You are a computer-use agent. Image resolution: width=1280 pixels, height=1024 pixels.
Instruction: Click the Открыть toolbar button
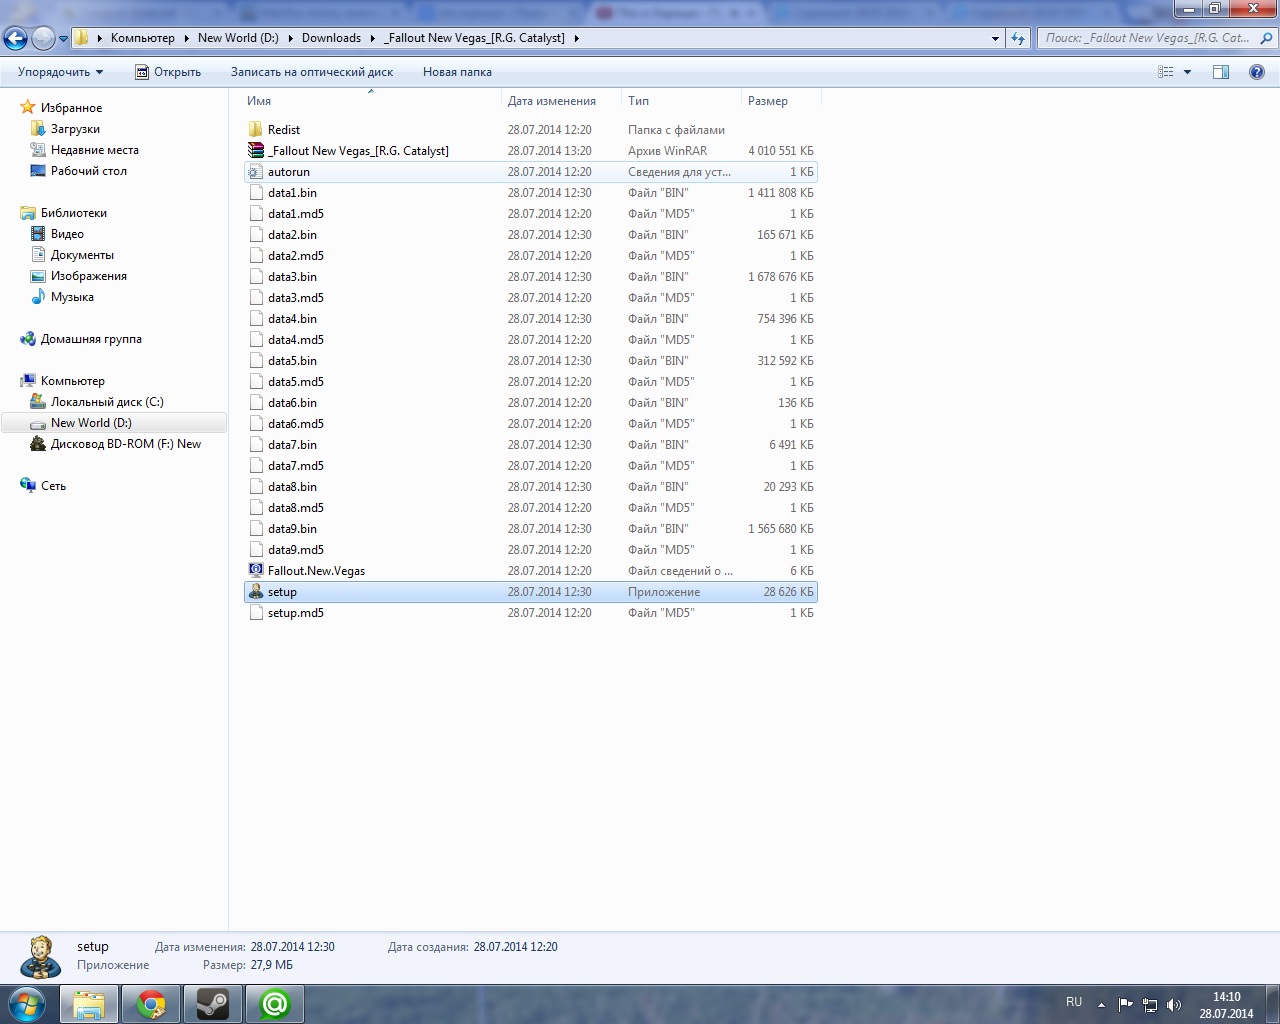tap(168, 72)
